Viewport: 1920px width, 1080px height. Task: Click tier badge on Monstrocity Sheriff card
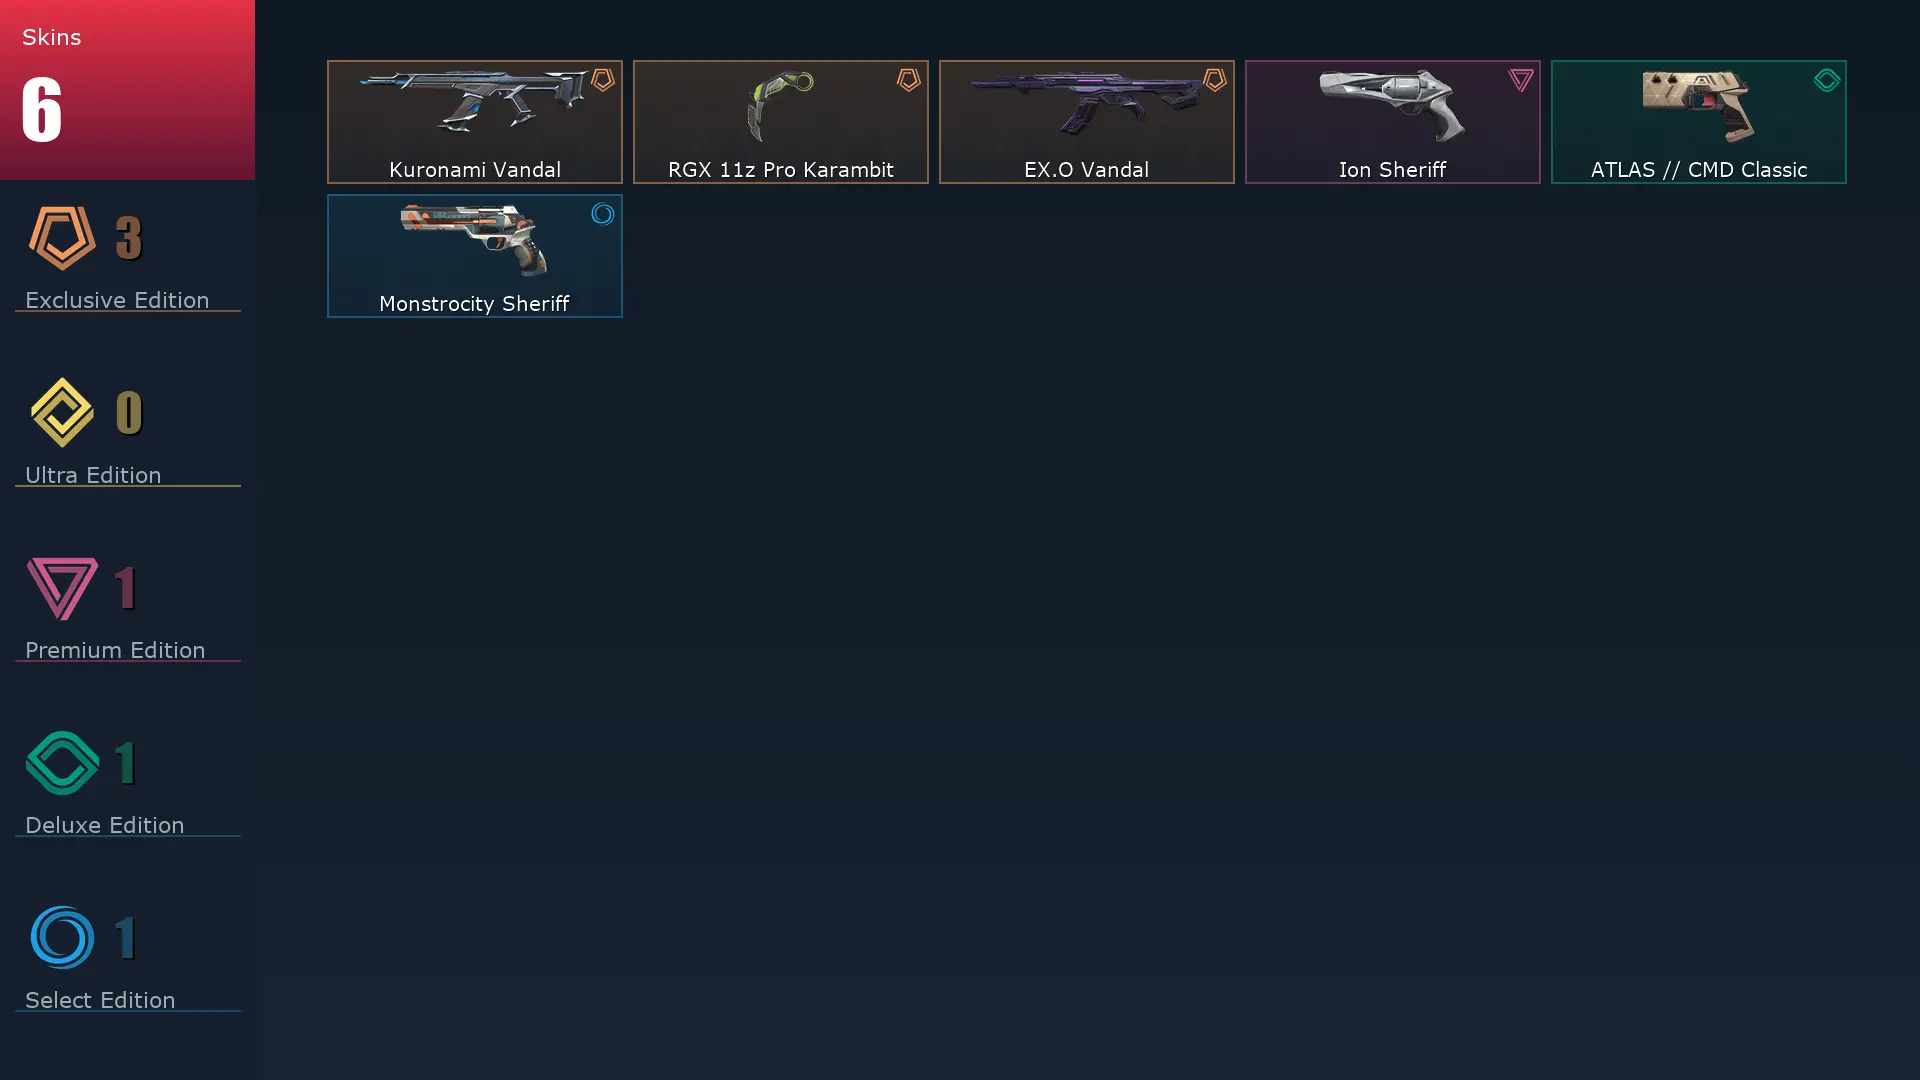[x=602, y=214]
